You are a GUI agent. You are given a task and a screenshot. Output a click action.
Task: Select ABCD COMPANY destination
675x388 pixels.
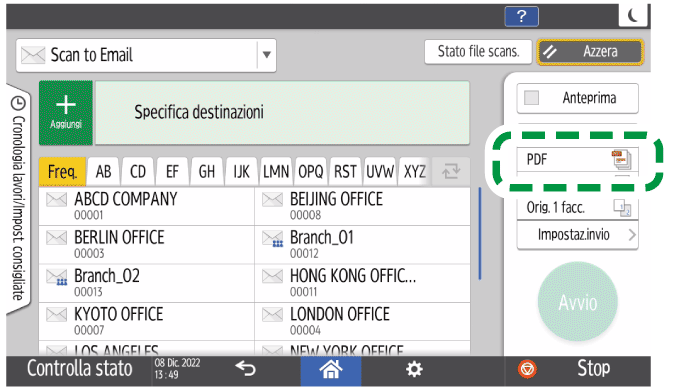coord(147,206)
